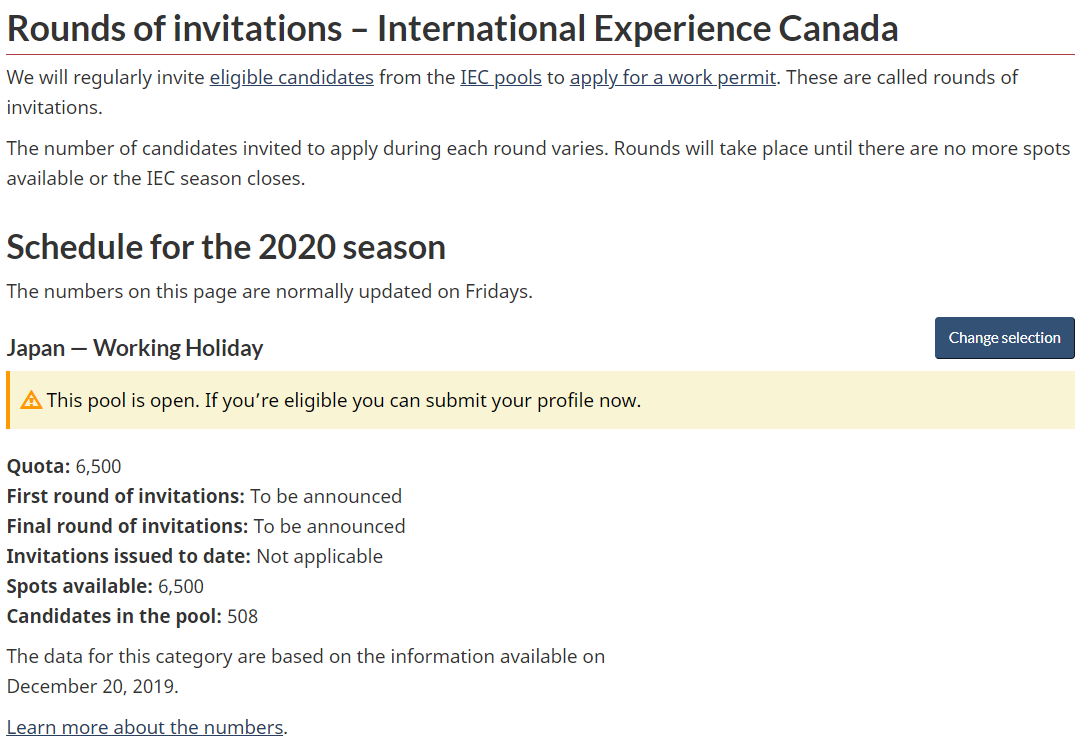Click the December 20, 2019 date text

click(x=93, y=686)
